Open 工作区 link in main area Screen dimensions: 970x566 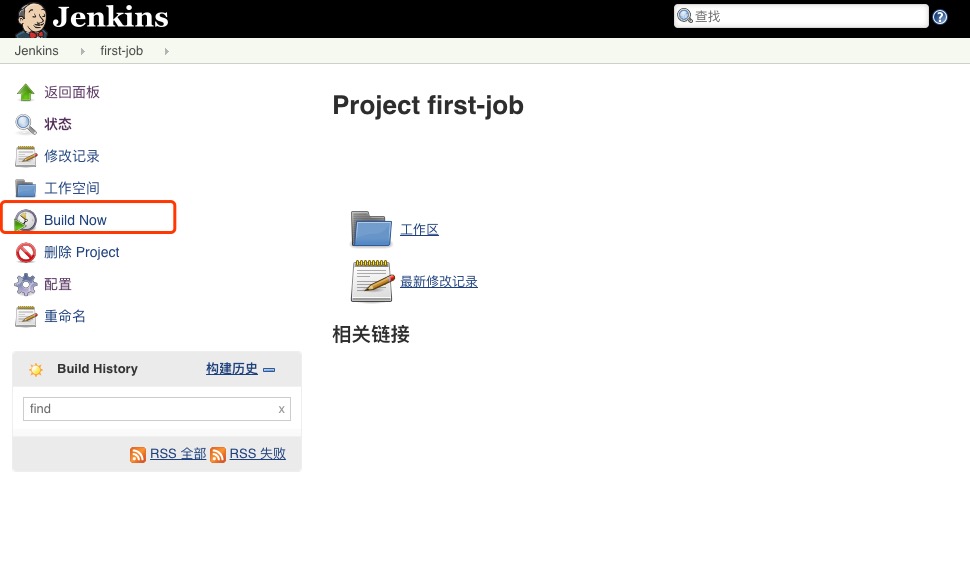(419, 229)
